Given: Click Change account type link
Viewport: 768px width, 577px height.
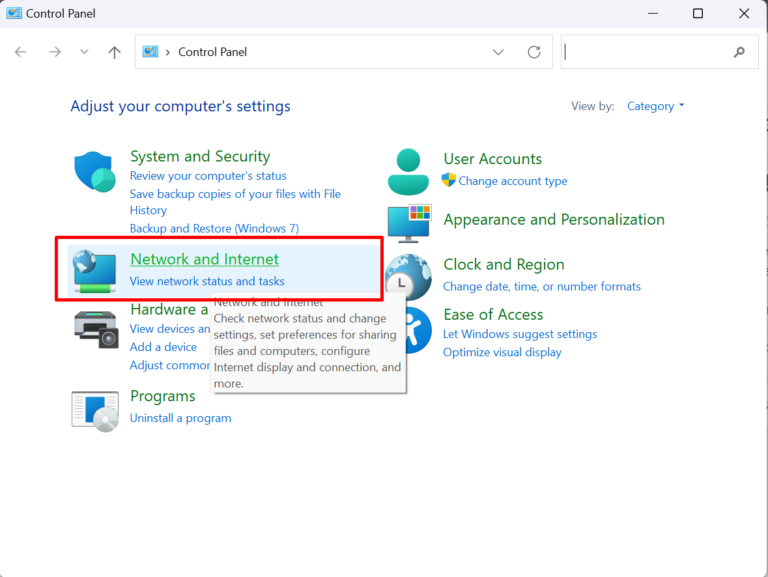Looking at the screenshot, I should (x=513, y=181).
